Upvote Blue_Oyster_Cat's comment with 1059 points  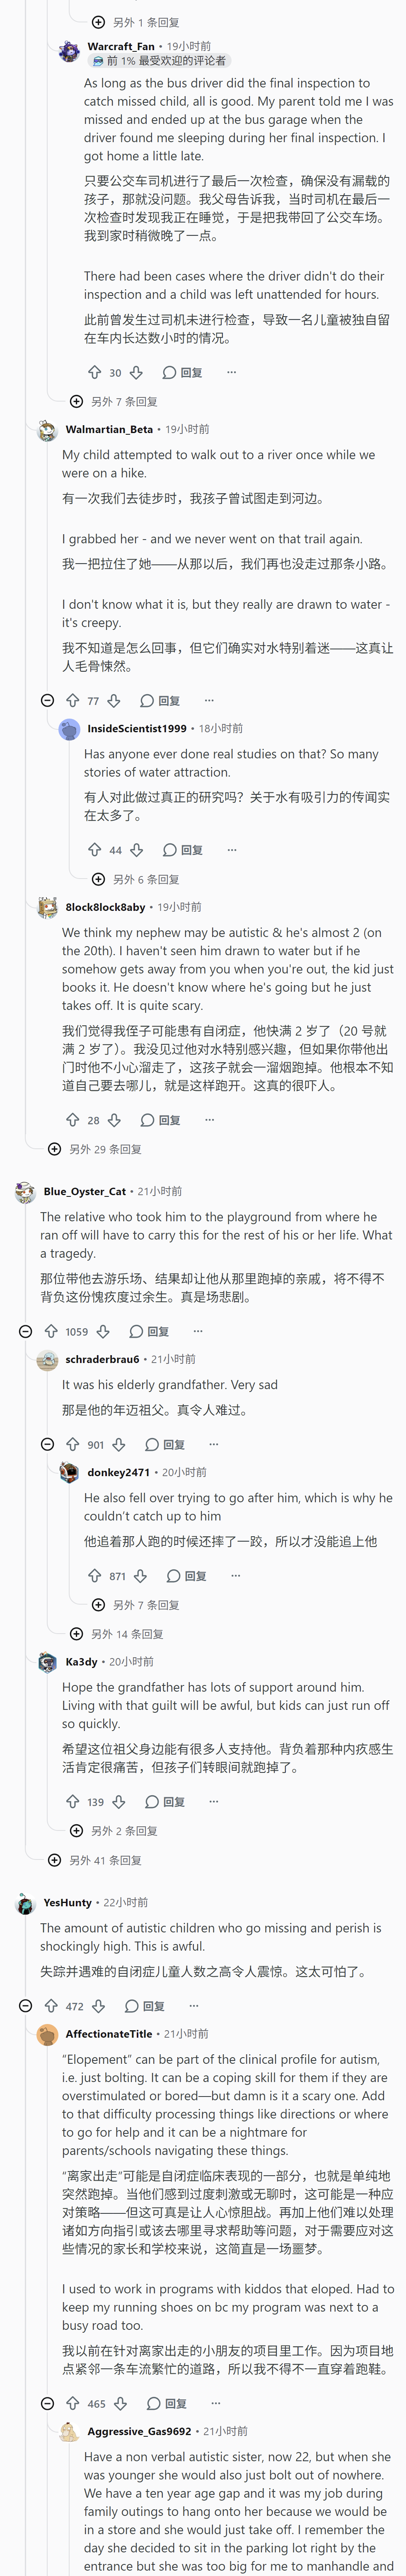coord(51,1331)
